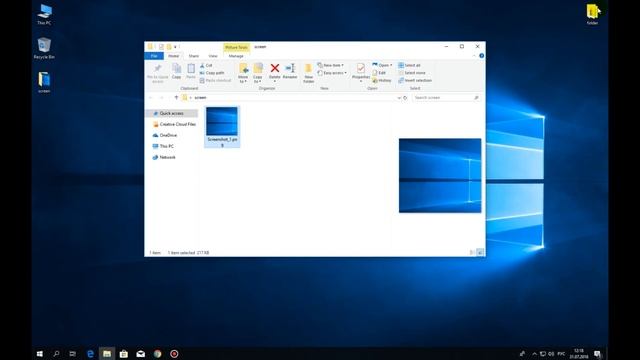Launch Microsoft Edge from the taskbar
Screen dimensions: 640x360
(x=90, y=353)
